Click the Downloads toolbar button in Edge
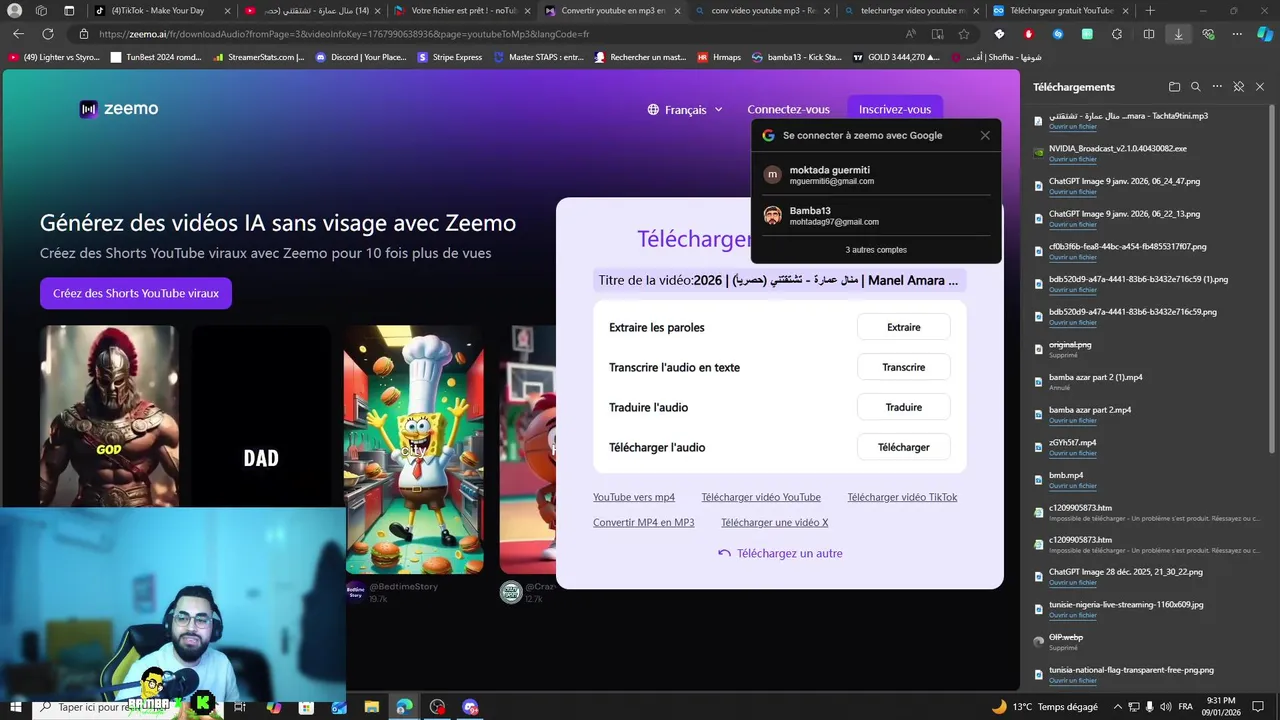1280x720 pixels. (x=1178, y=34)
